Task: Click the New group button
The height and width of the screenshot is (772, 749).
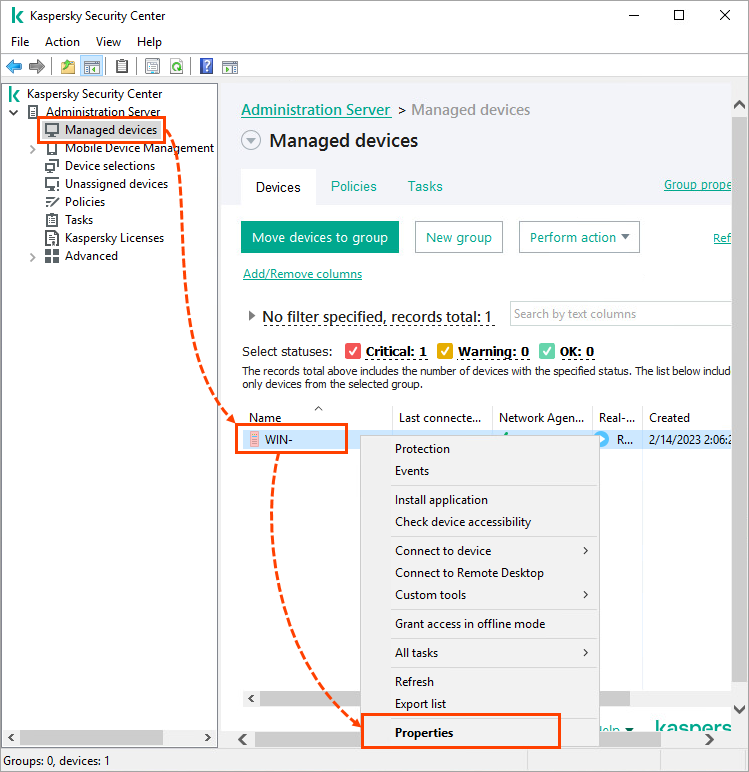Action: pos(459,237)
